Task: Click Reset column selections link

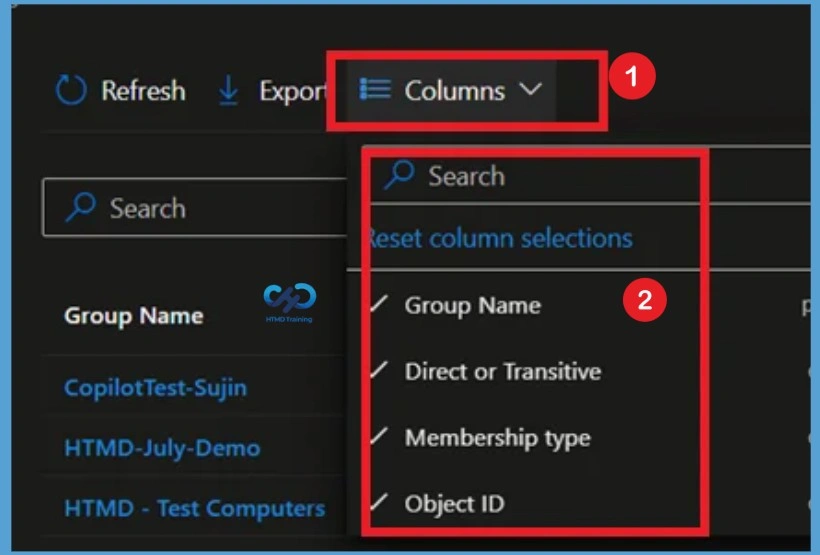Action: 500,239
